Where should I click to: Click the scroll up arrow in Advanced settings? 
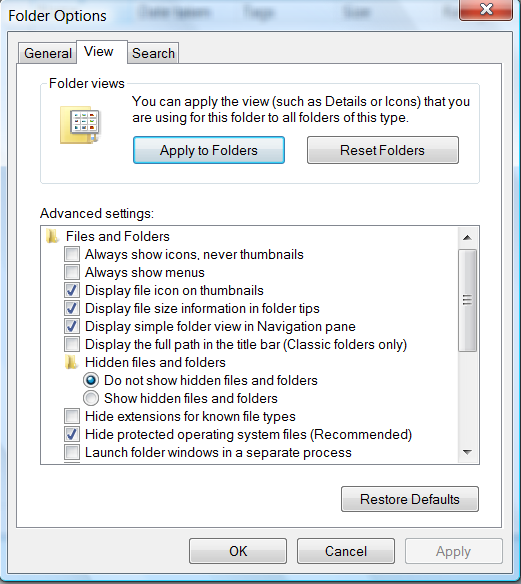click(467, 238)
